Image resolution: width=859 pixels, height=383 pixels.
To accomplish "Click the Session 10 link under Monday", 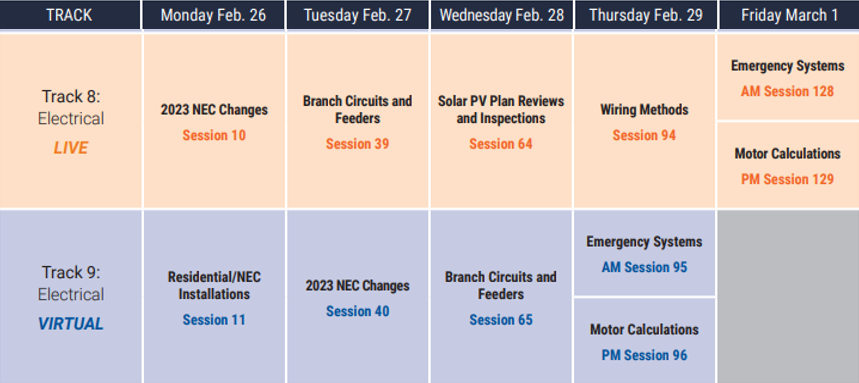I will point(214,135).
